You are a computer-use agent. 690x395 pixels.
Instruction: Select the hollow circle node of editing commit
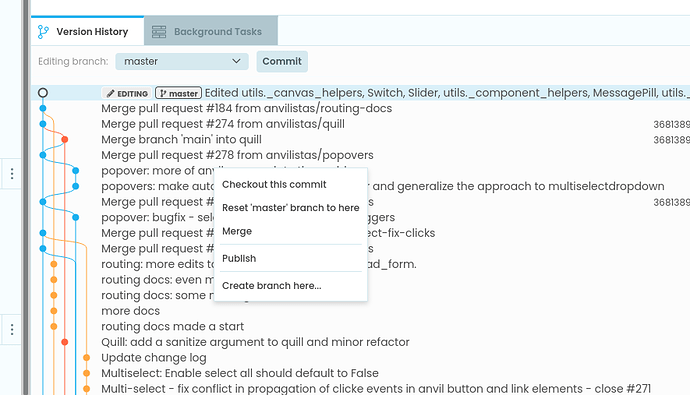pyautogui.click(x=43, y=93)
